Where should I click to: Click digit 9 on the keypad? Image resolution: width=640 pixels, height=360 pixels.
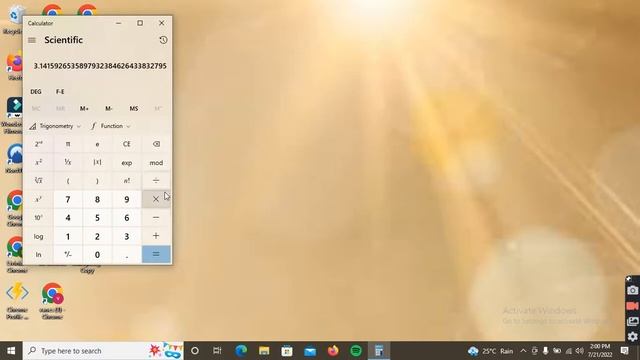[x=127, y=199]
